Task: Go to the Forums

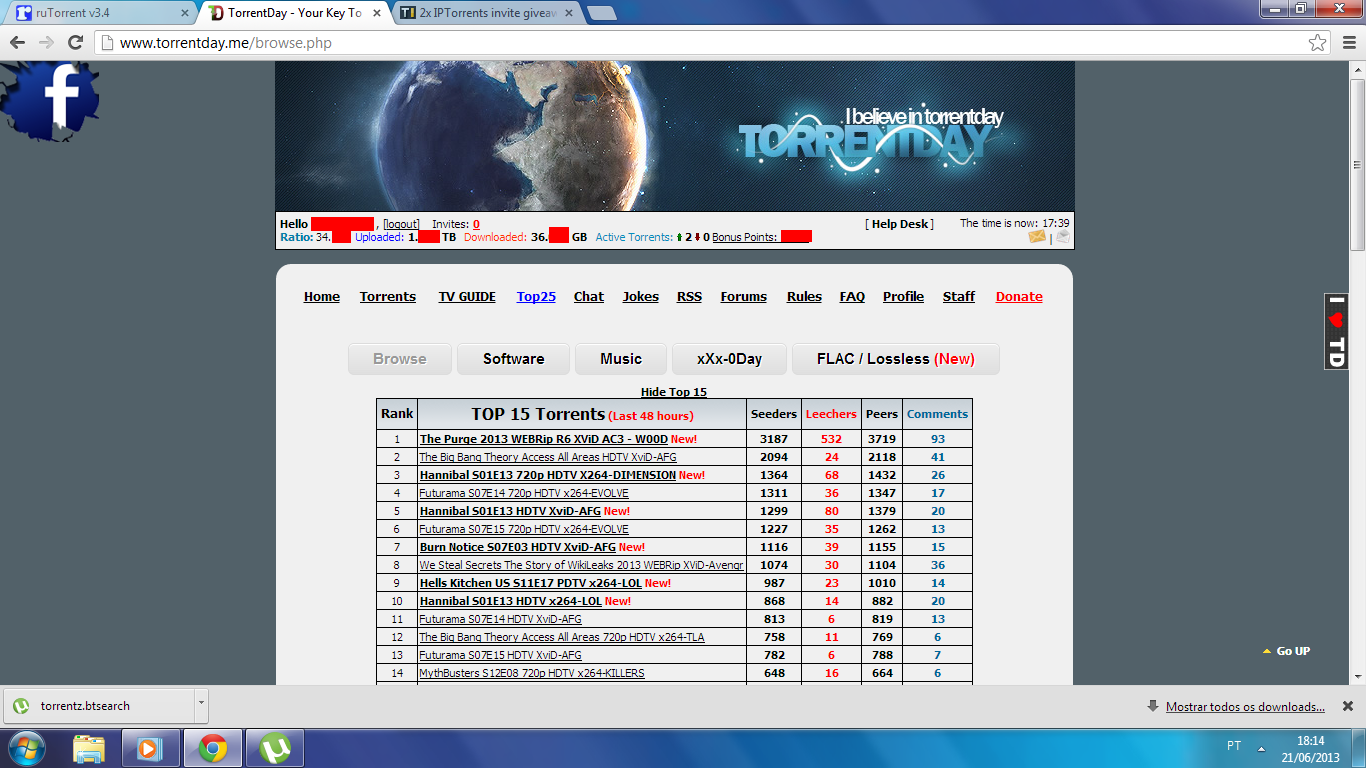Action: 744,296
